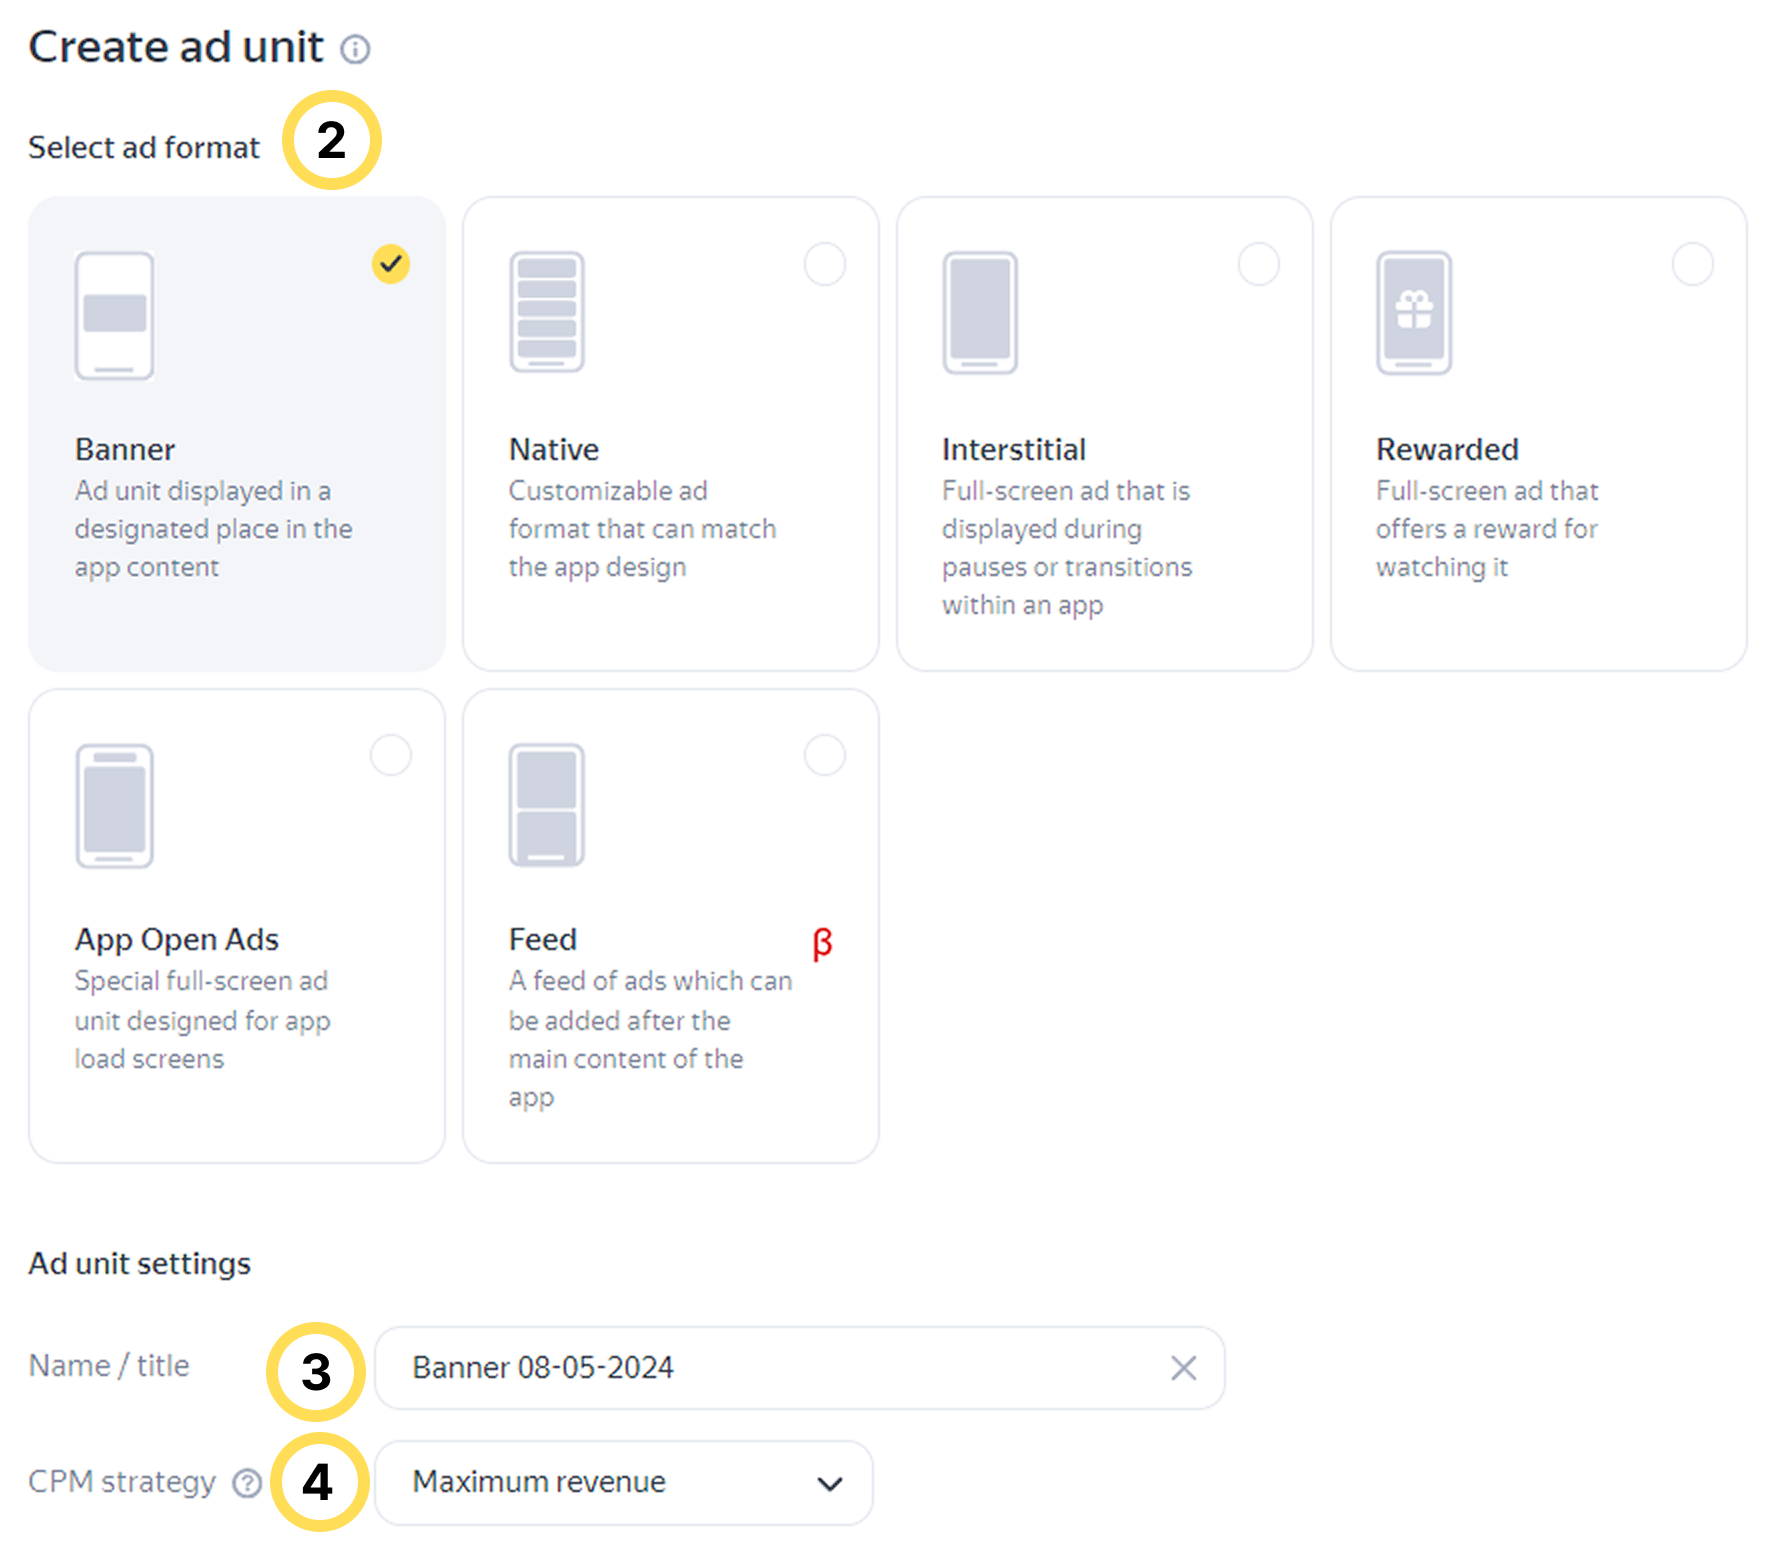Click the info icon beside Create ad unit
The height and width of the screenshot is (1550, 1770).
point(355,49)
